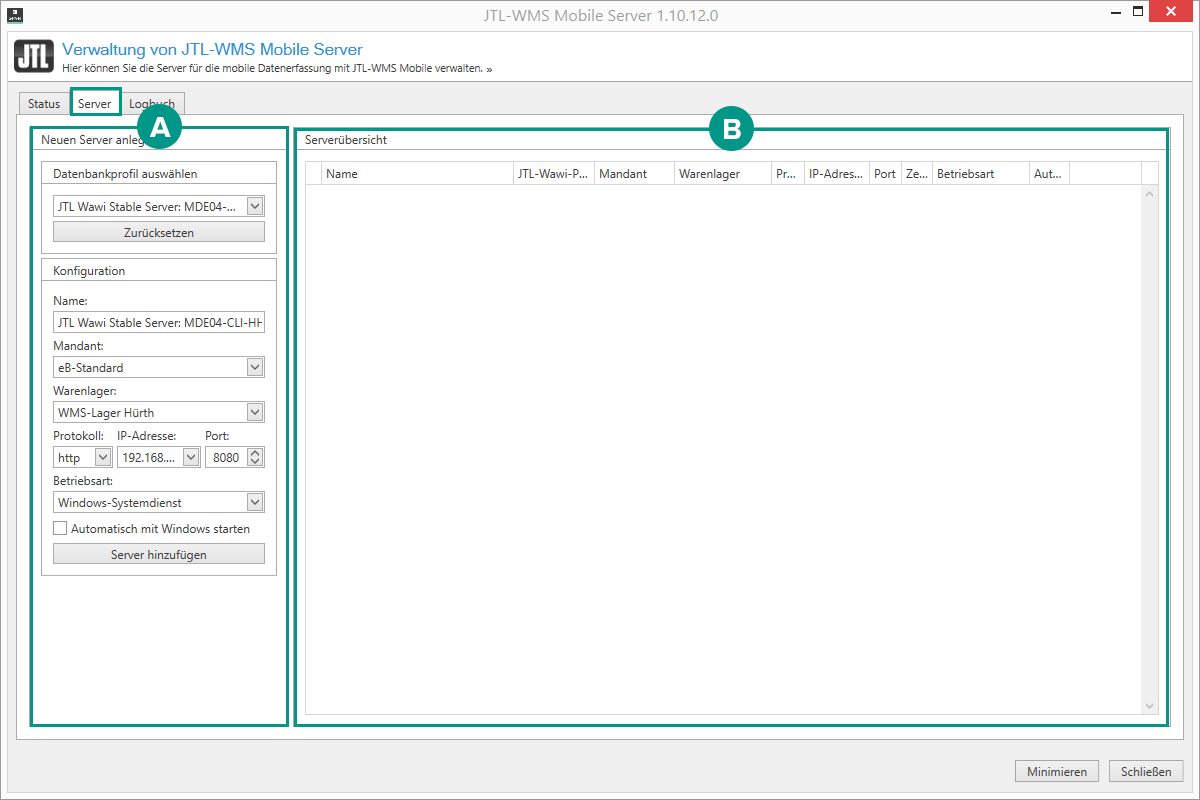Screen dimensions: 1200x800
Task: Click the JTL logo icon
Action: [x=34, y=56]
